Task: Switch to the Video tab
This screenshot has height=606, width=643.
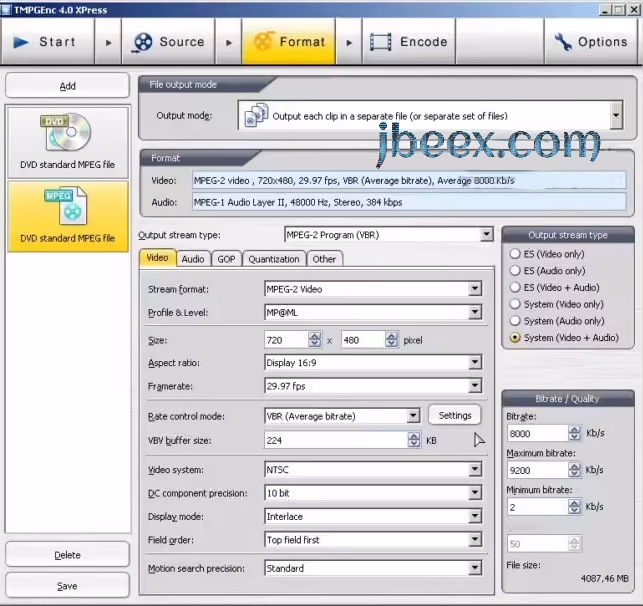Action: click(x=157, y=258)
